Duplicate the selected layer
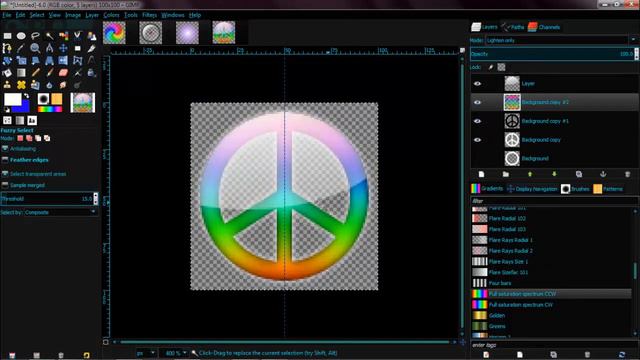 [579, 174]
